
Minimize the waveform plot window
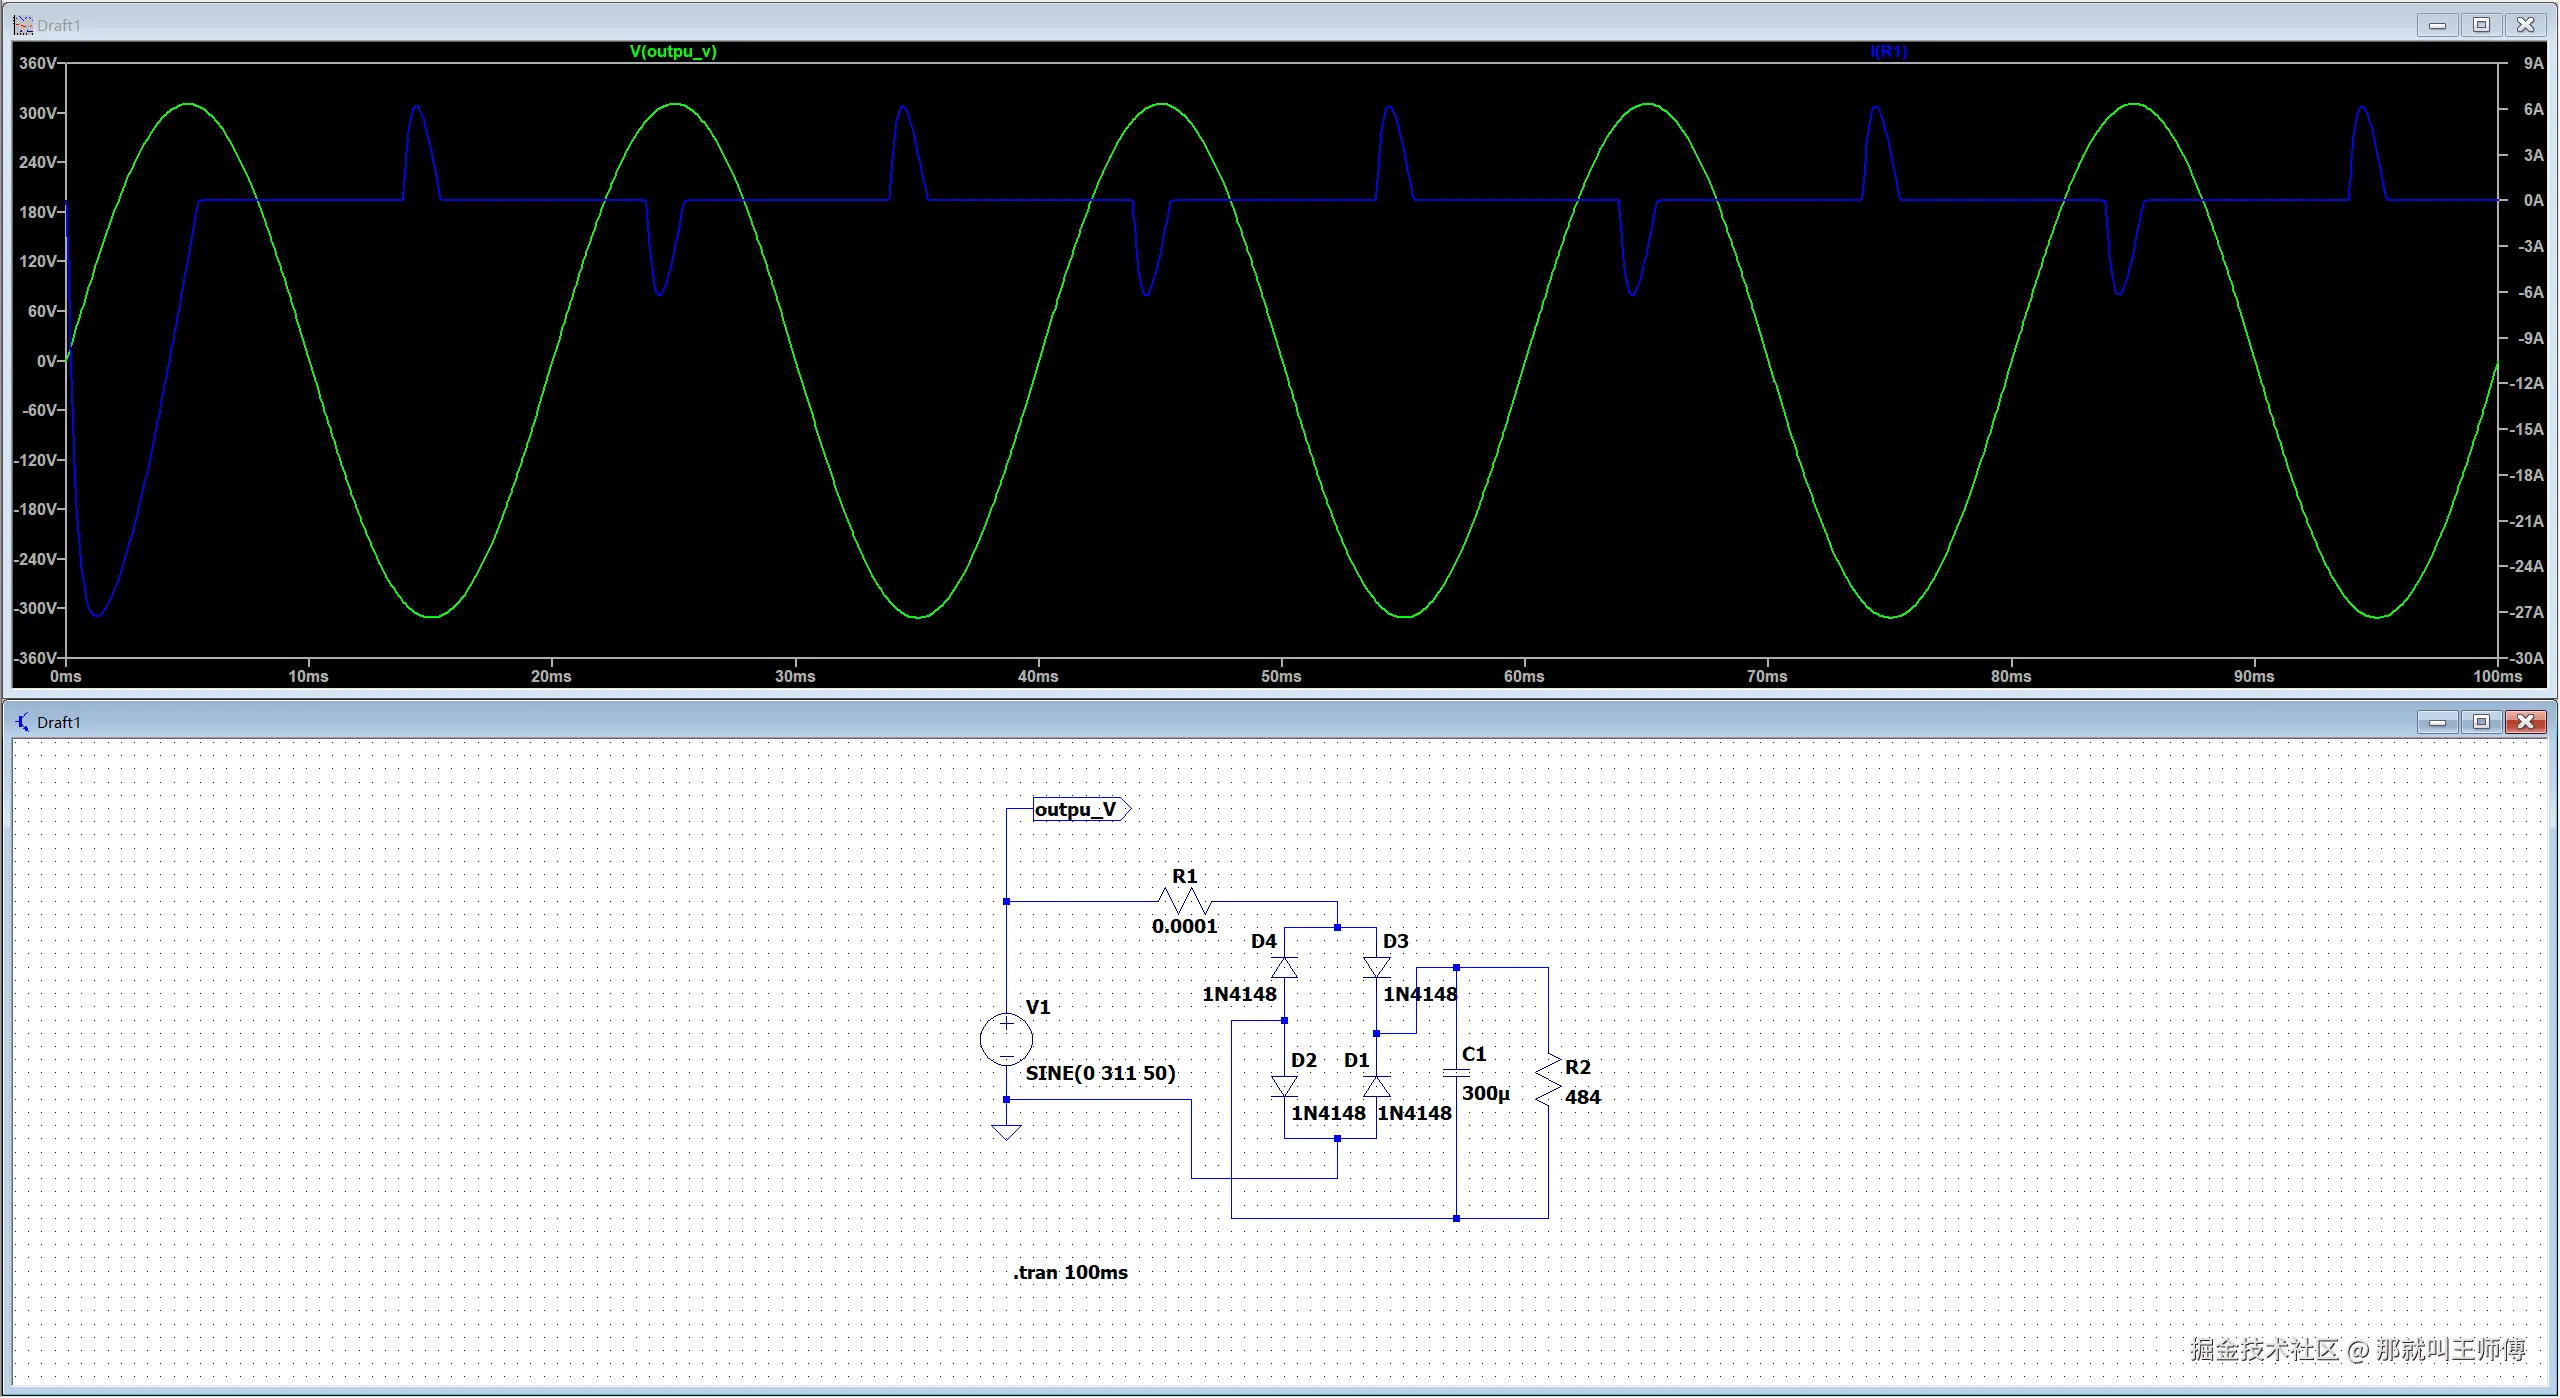click(x=2437, y=25)
